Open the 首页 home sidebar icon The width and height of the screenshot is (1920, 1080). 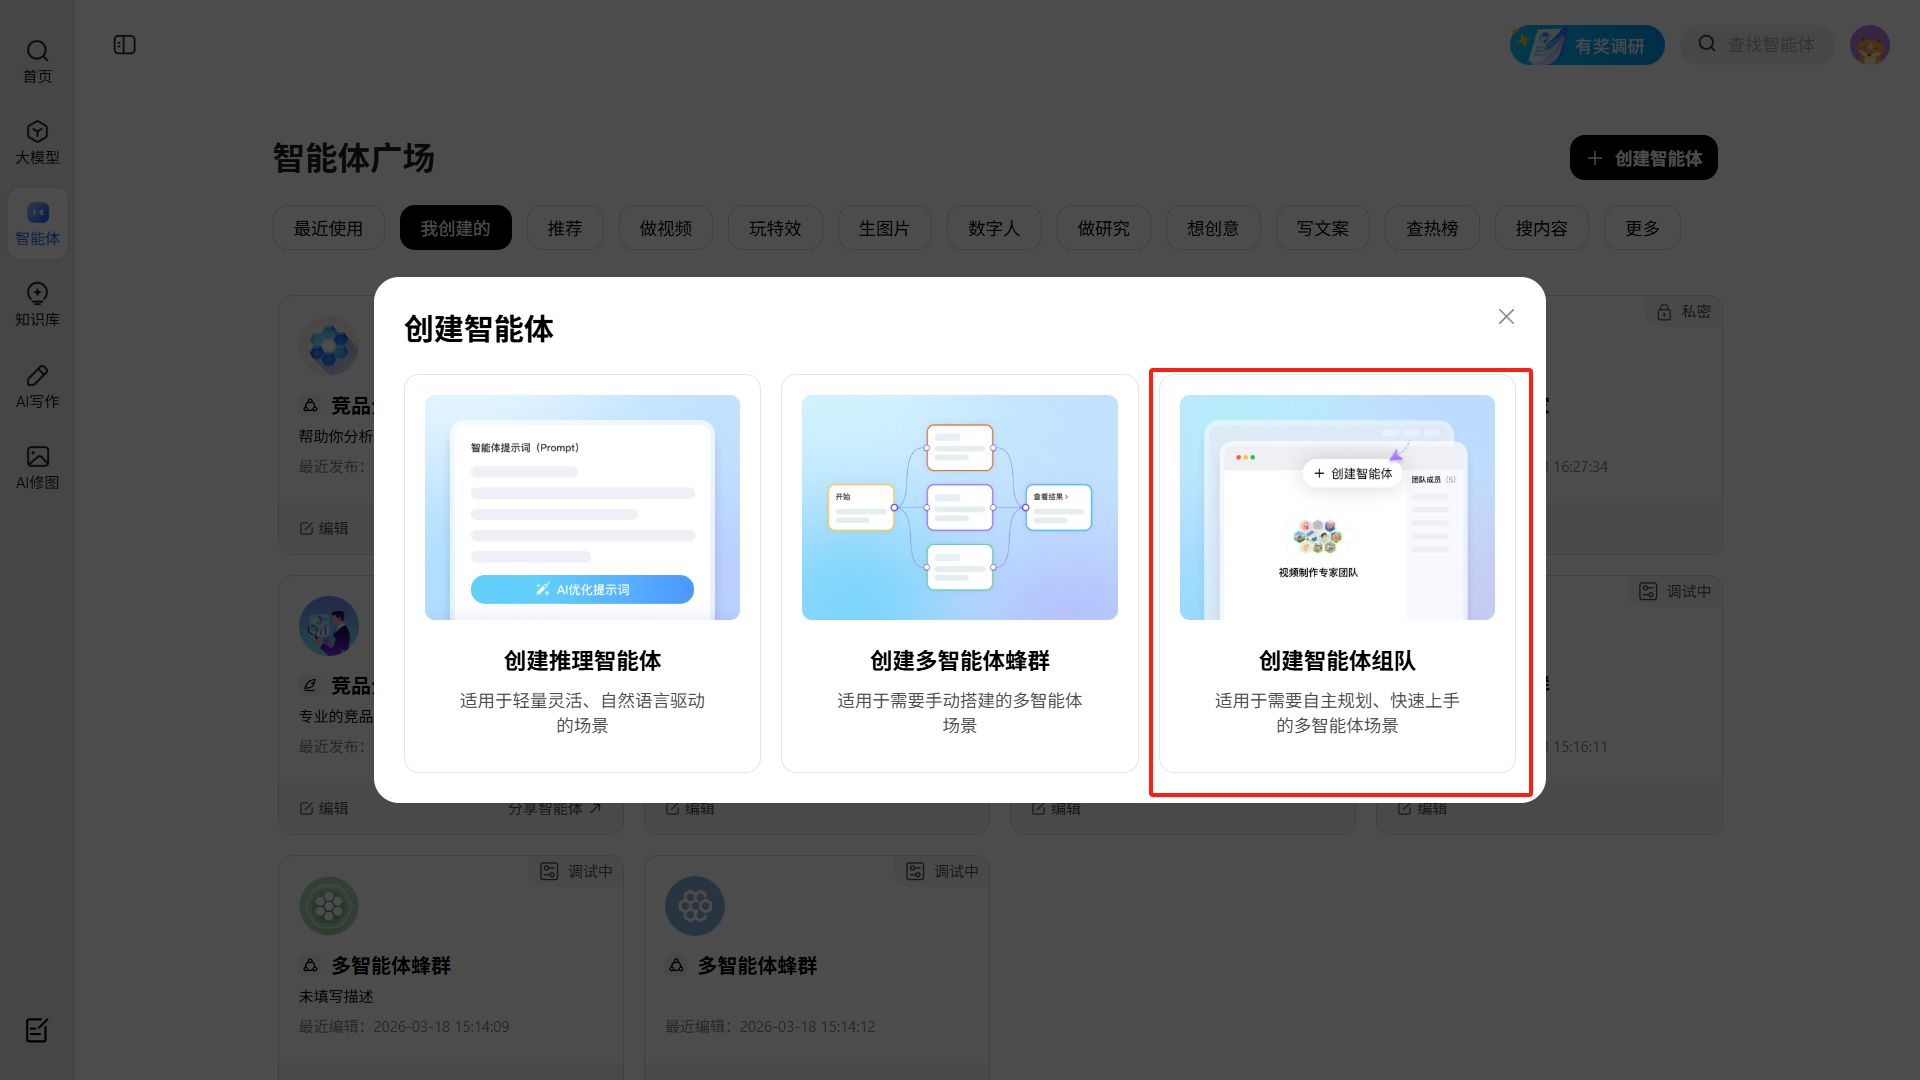coord(37,61)
